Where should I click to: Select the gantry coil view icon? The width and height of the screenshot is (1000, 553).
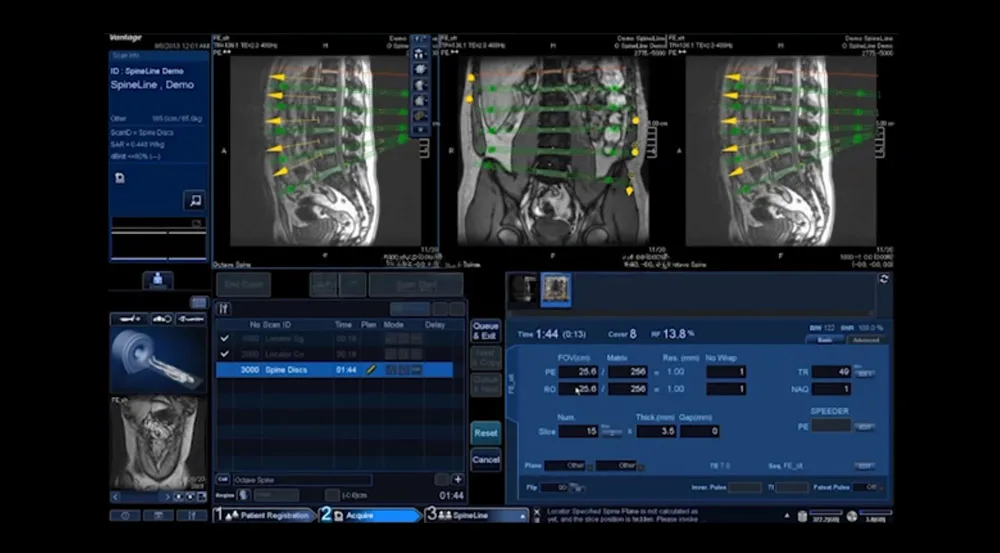(191, 319)
